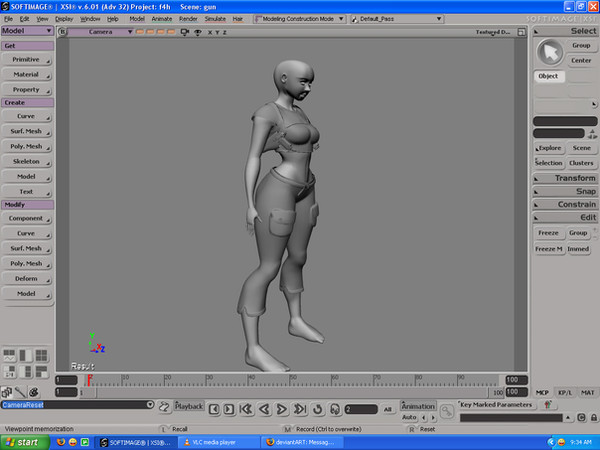This screenshot has width=600, height=450.
Task: Open Firefox from the quick launch bar
Action: [x=61, y=441]
